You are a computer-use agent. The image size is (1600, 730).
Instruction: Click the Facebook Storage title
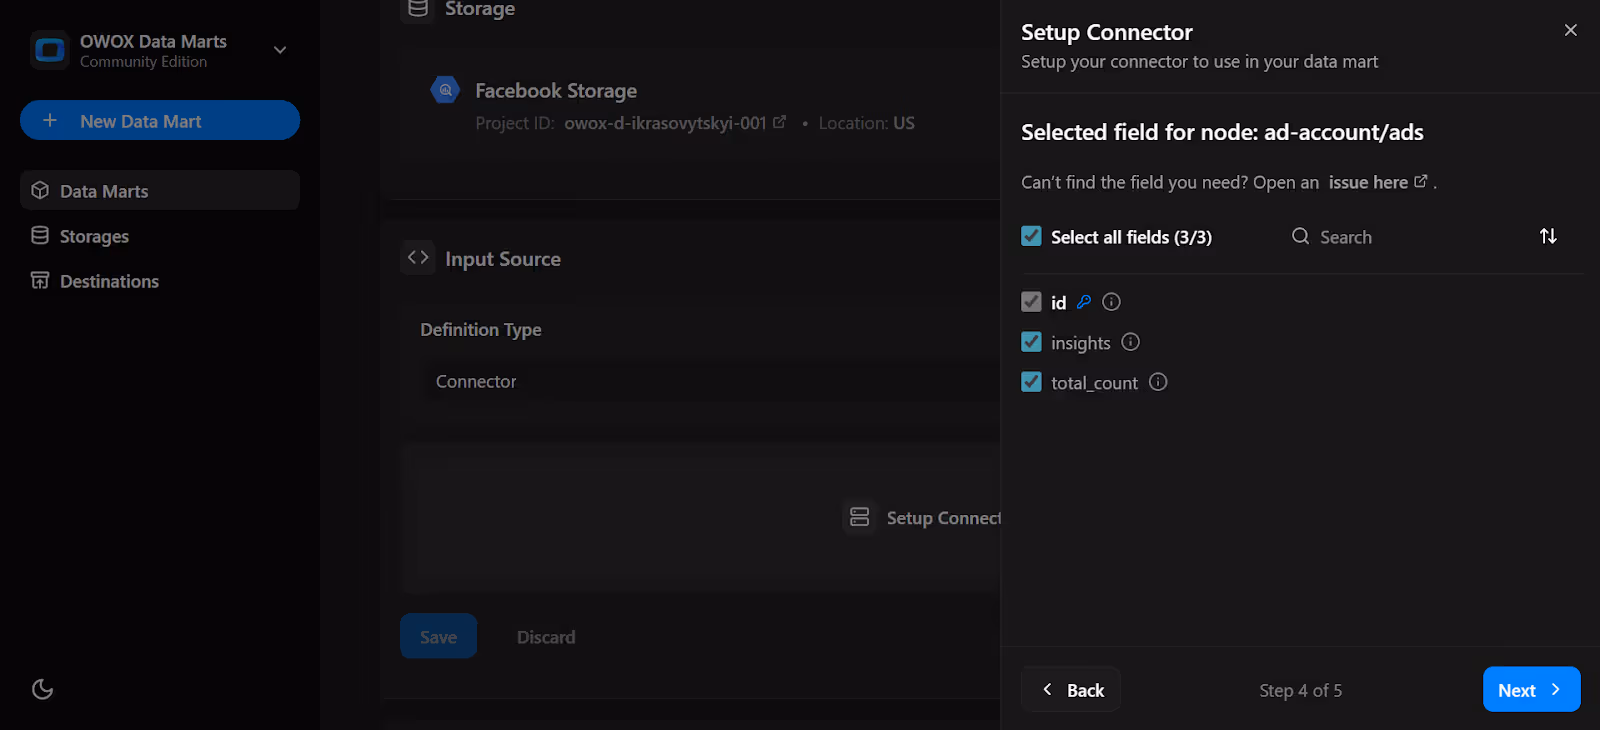pos(556,90)
